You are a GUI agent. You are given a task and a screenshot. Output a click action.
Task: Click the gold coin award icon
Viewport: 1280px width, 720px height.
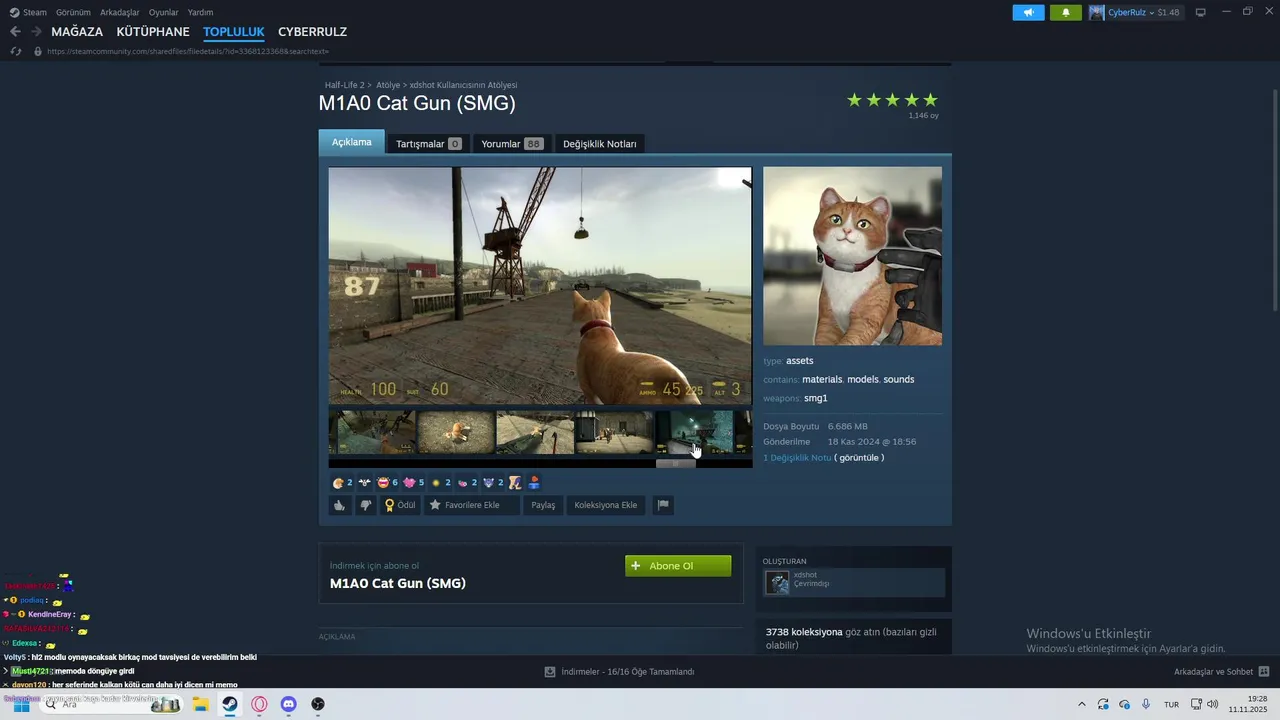click(440, 483)
